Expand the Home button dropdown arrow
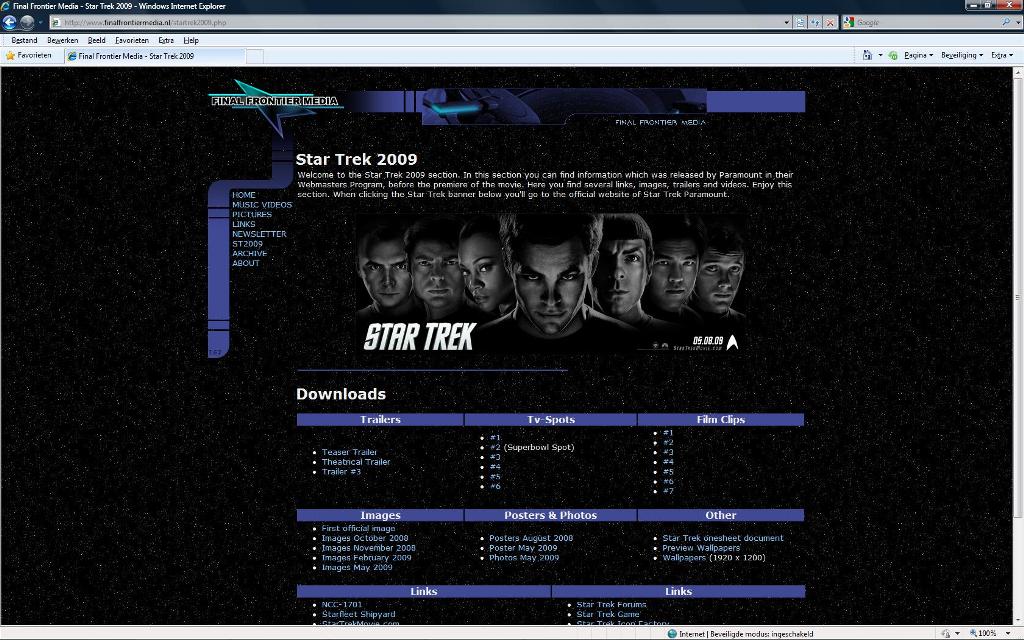The image size is (1024, 640). pos(880,56)
